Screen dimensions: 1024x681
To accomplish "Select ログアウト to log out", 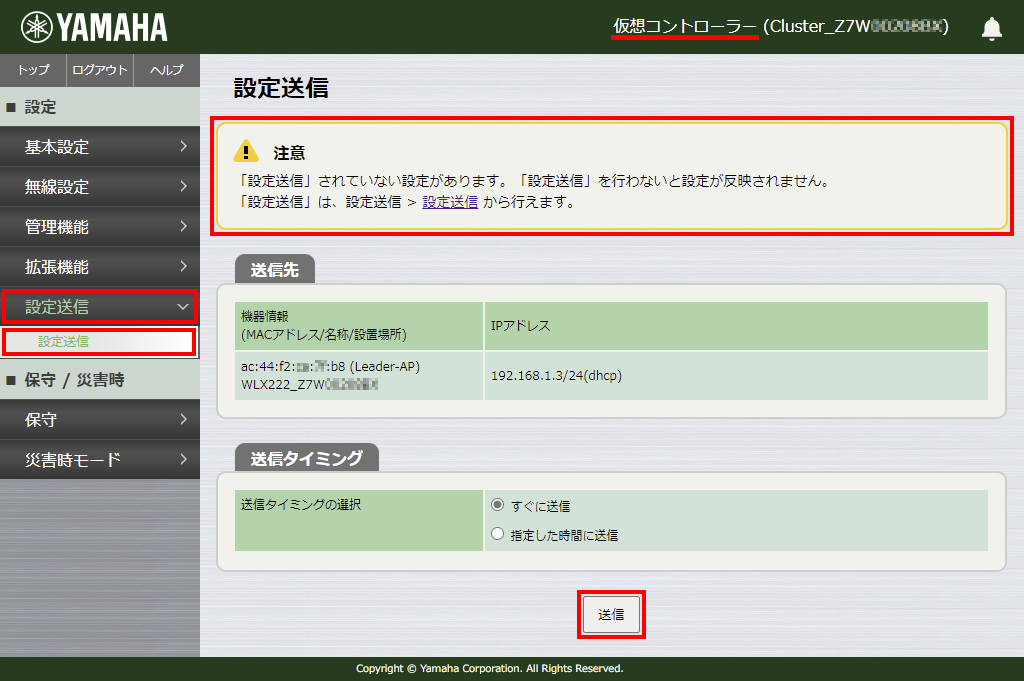I will click(99, 70).
